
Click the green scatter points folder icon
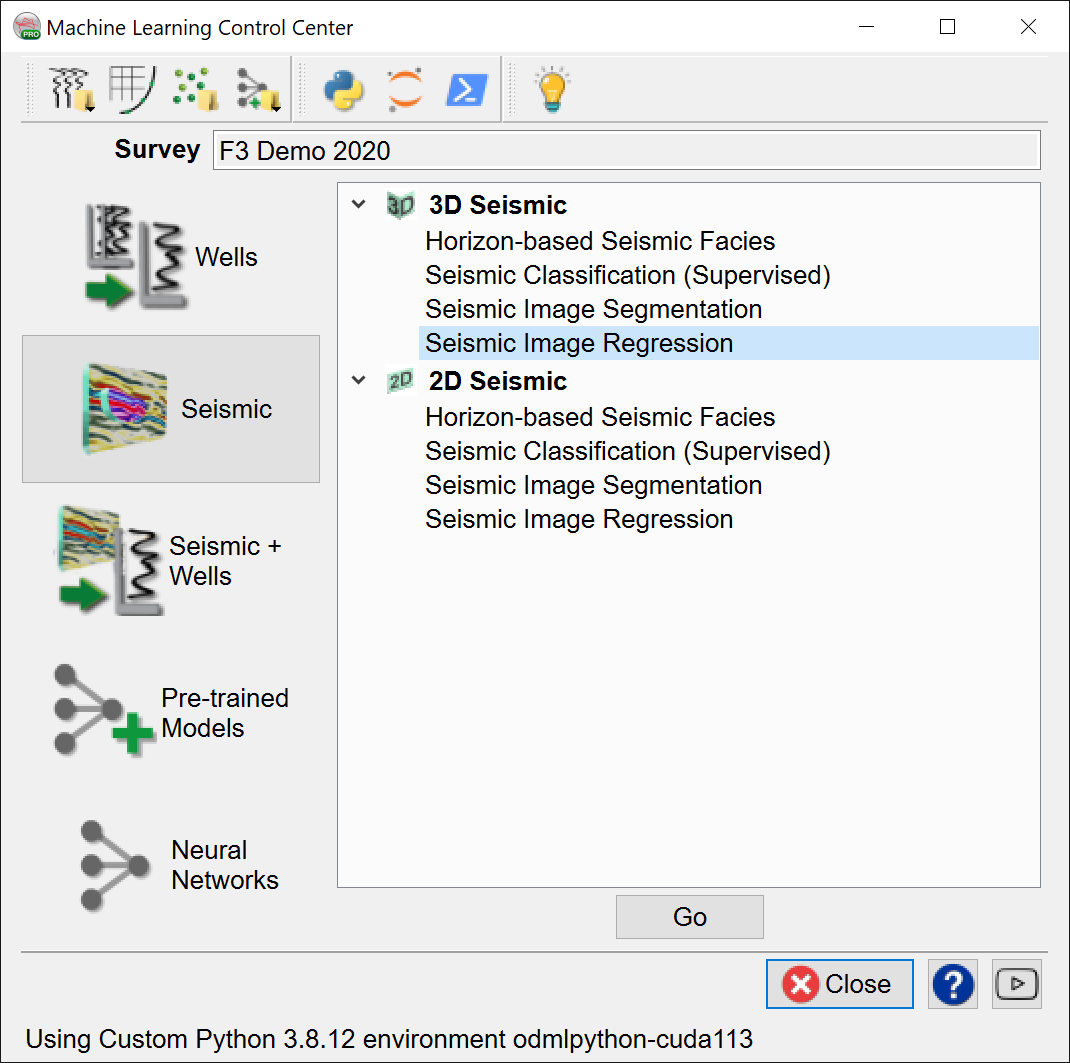pos(195,90)
